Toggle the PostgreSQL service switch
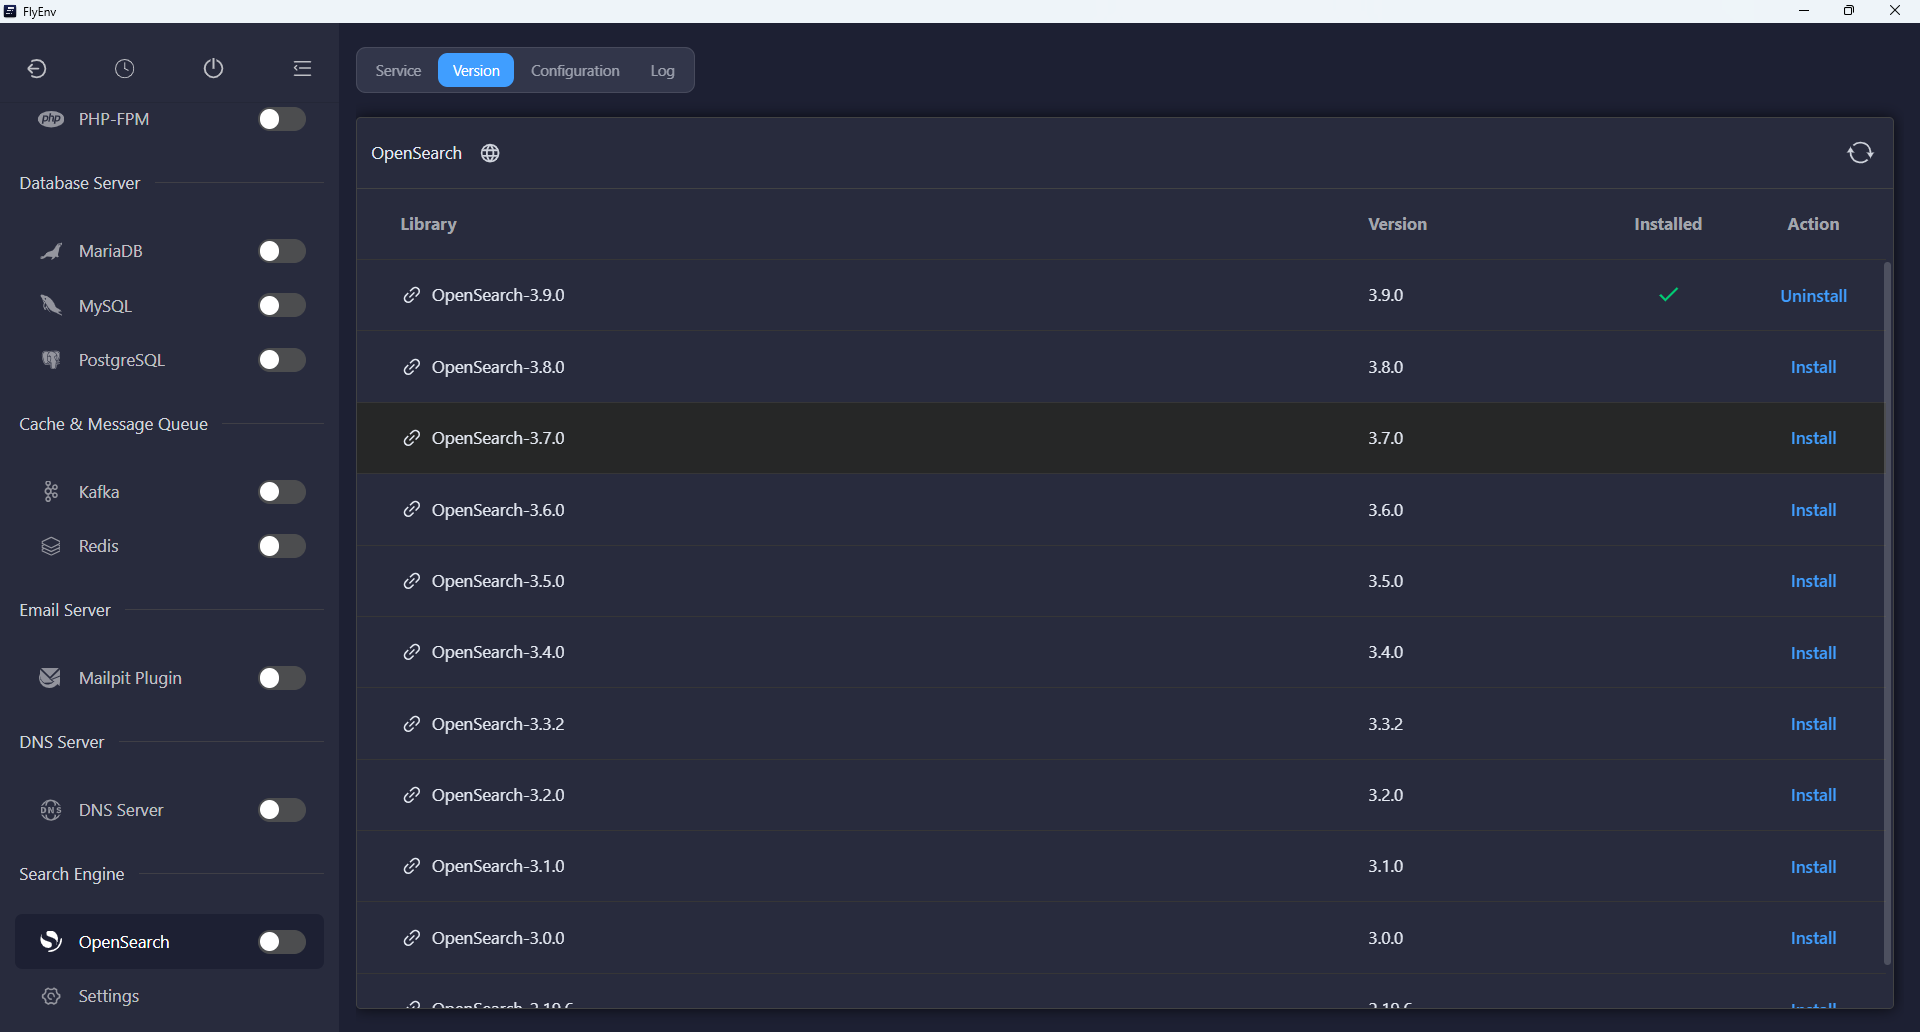The image size is (1920, 1032). pyautogui.click(x=282, y=360)
